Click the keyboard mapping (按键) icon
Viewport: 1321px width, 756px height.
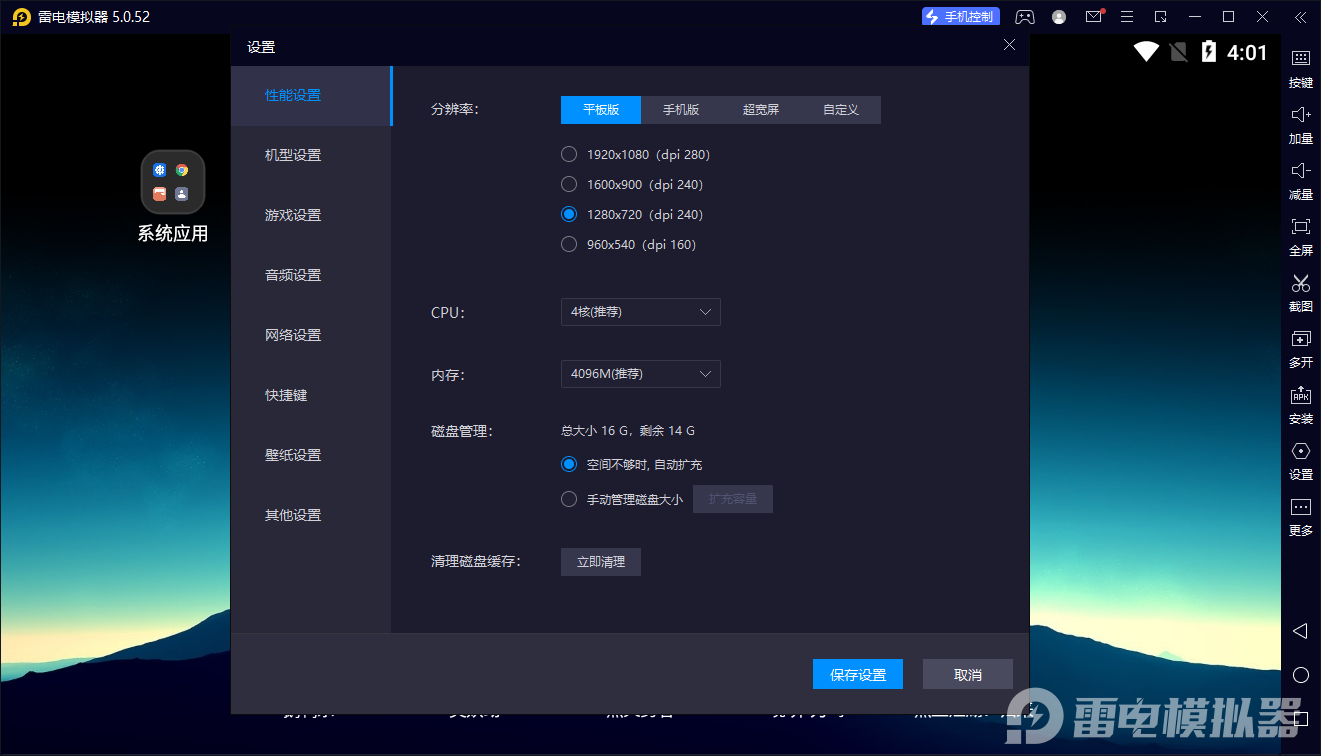point(1300,60)
